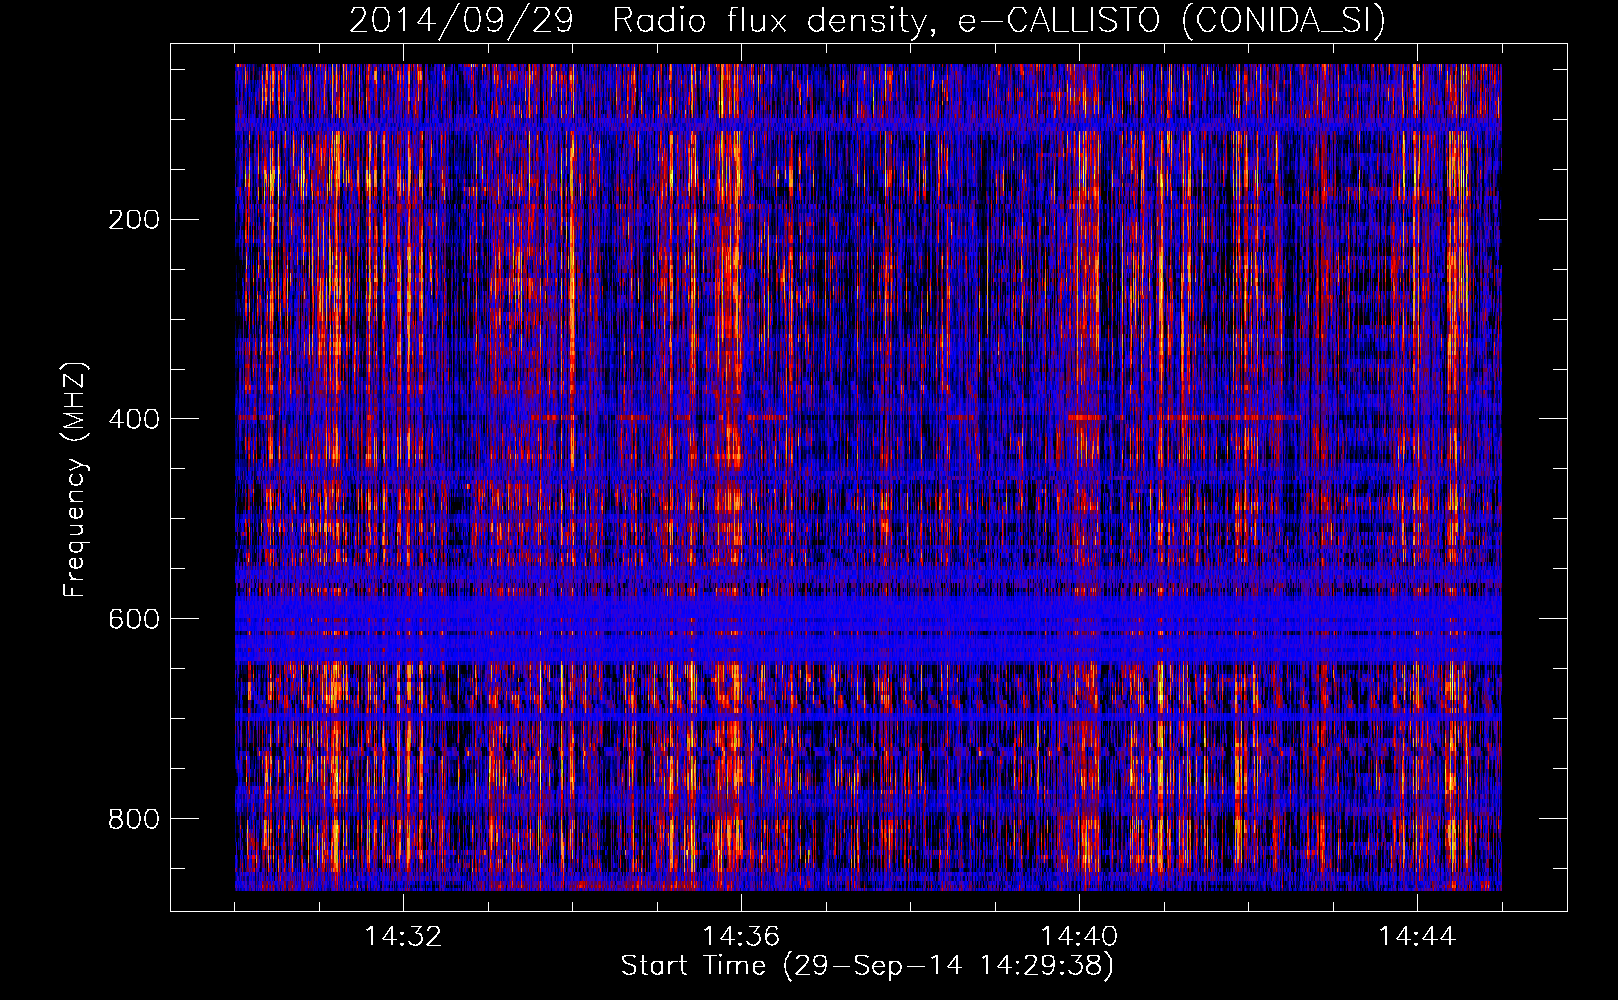Click the 14:32 time tick label
1618x1000 pixels.
coord(403,937)
